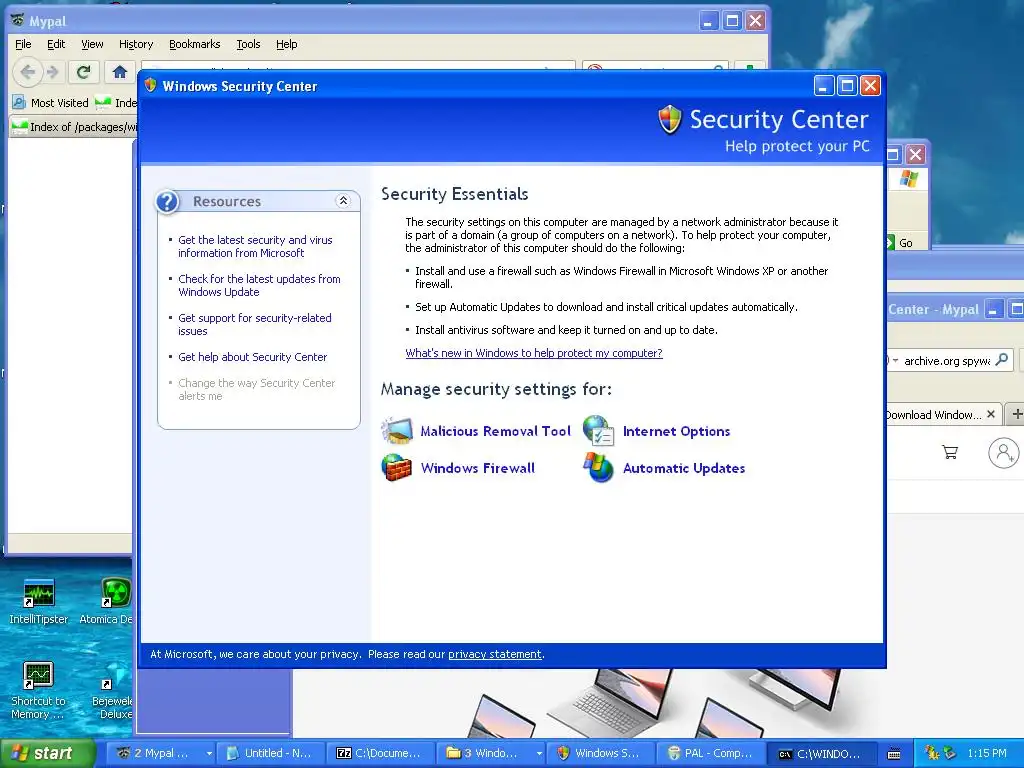
Task: Open the View menu in Mypal
Action: (x=92, y=44)
